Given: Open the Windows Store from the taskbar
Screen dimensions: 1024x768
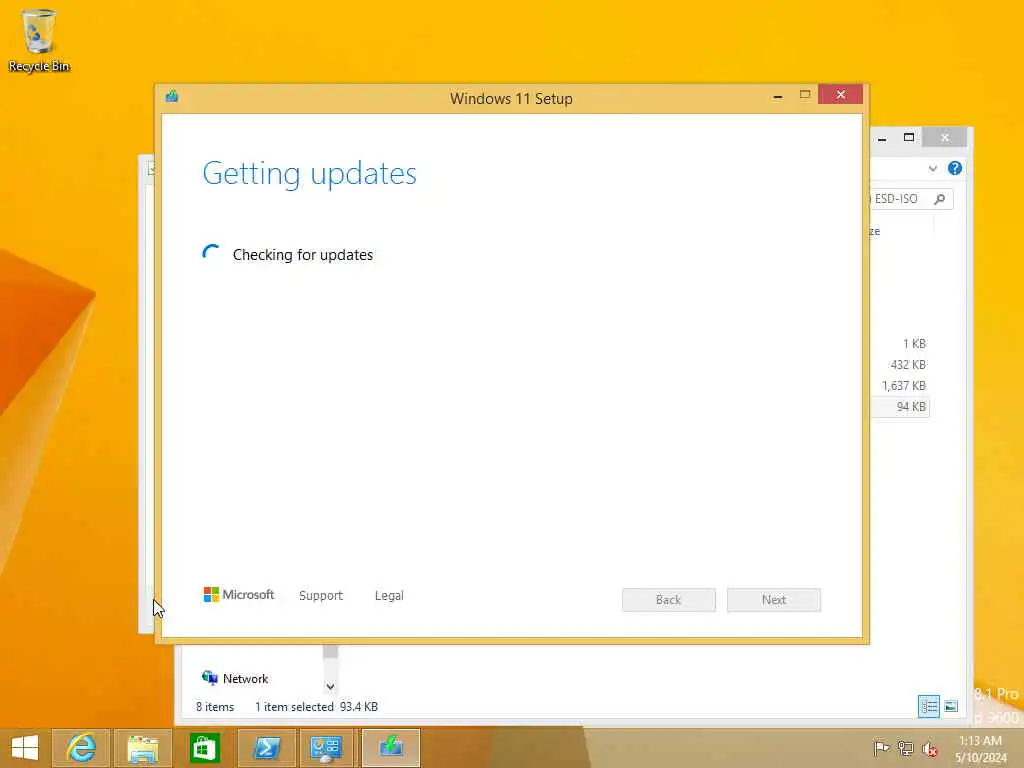Looking at the screenshot, I should (x=204, y=747).
